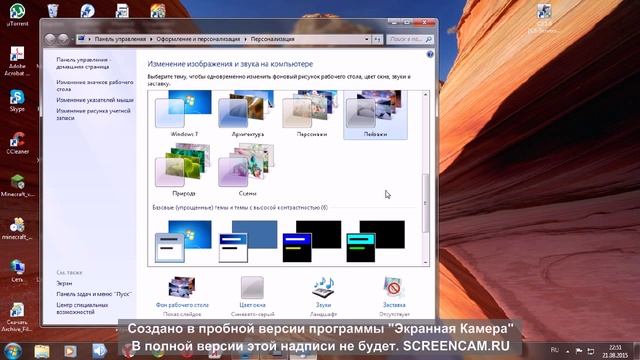The height and width of the screenshot is (360, 640).
Task: Select the high contrast theme with blue title bar
Action: [x=311, y=241]
